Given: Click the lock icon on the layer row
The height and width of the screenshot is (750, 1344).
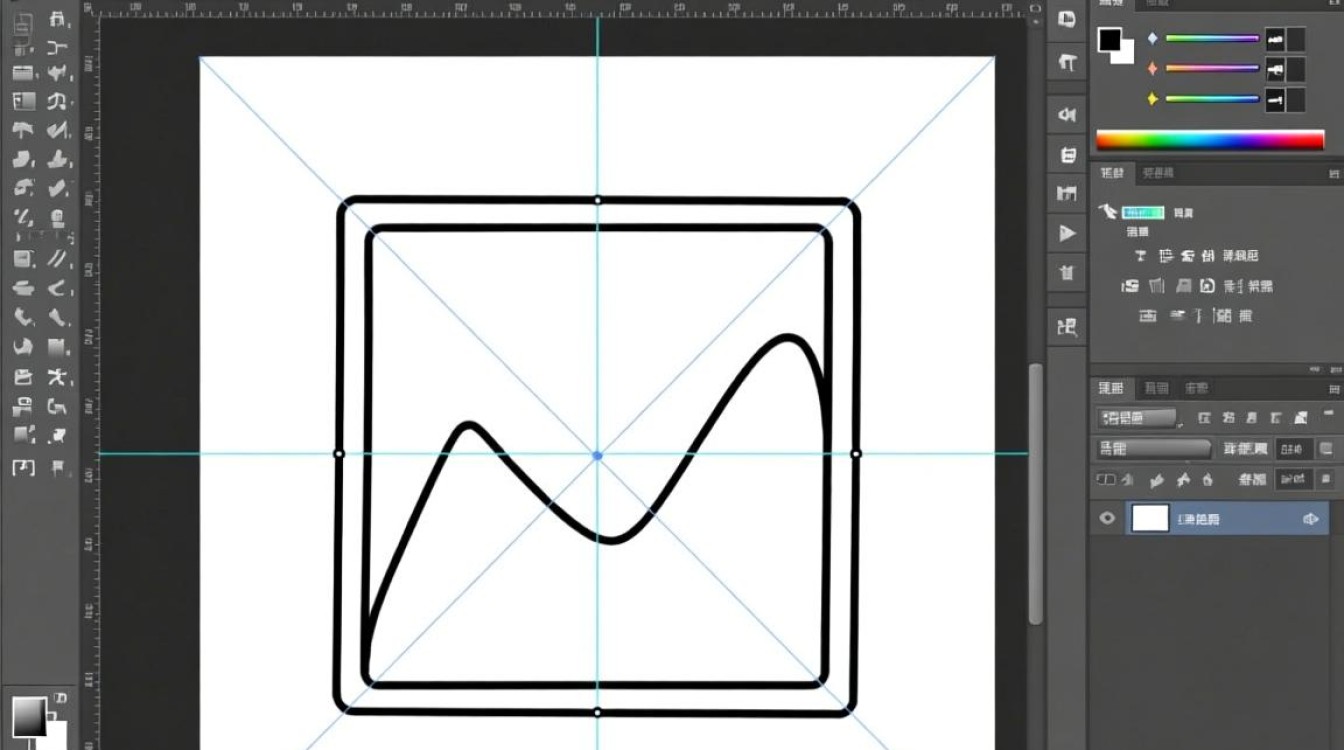Looking at the screenshot, I should click(x=1310, y=519).
